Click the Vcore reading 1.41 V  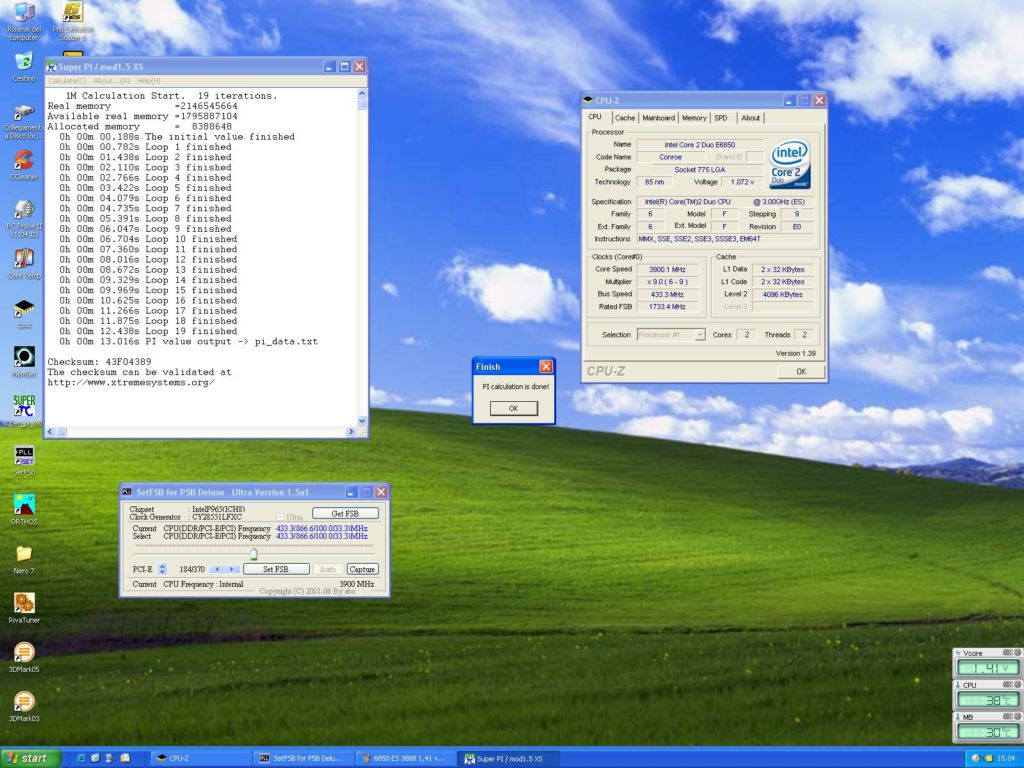[988, 668]
